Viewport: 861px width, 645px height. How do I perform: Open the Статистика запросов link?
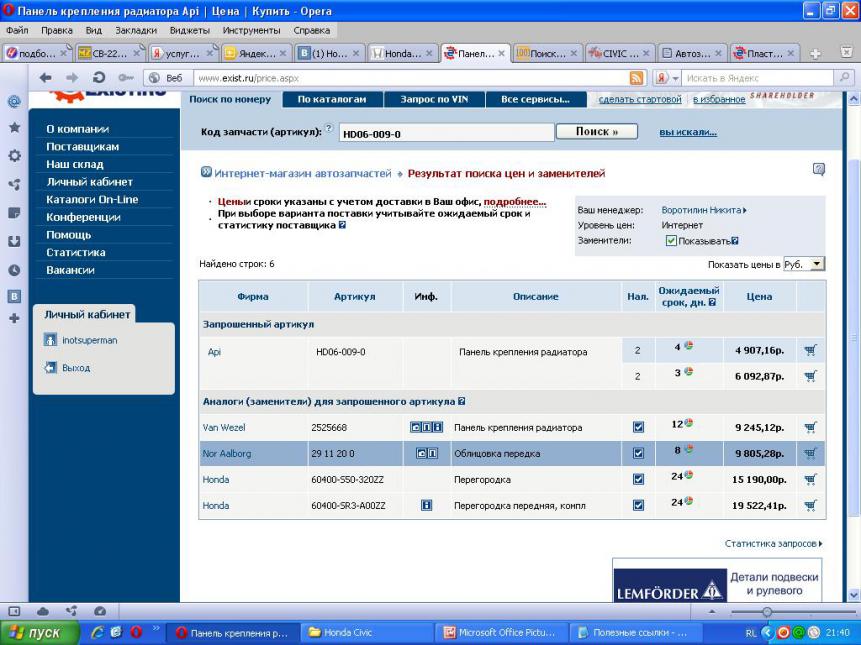(773, 543)
